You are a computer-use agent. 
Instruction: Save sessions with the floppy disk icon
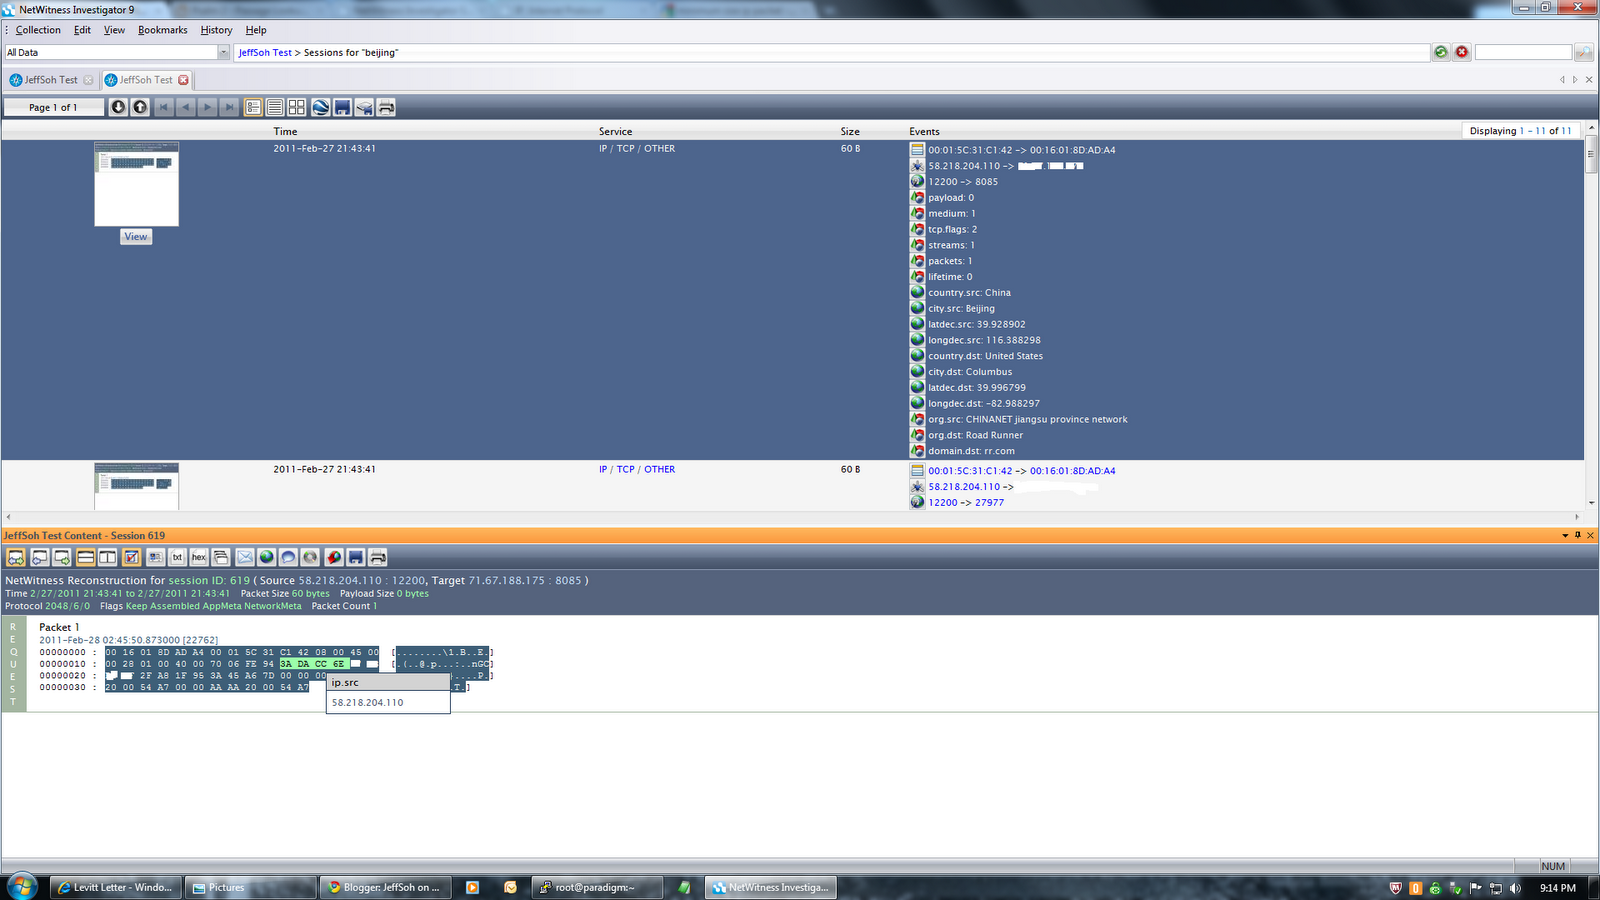pyautogui.click(x=343, y=107)
